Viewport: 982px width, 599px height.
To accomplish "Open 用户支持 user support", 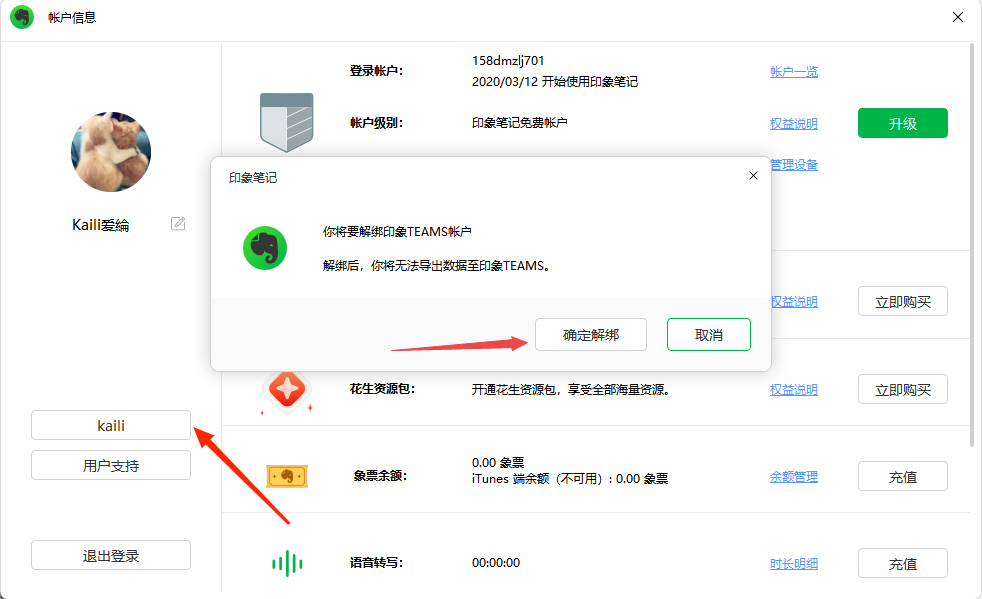I will tap(111, 466).
